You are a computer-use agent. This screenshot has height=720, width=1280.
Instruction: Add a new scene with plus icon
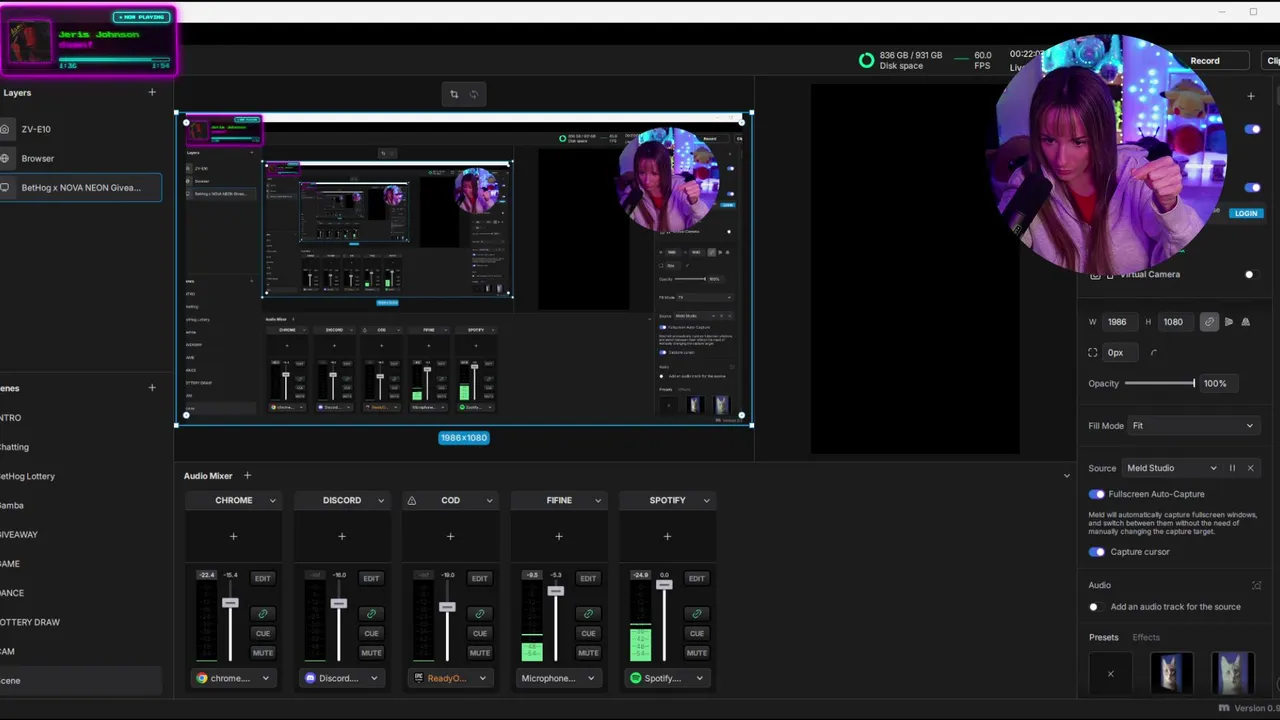click(x=152, y=388)
